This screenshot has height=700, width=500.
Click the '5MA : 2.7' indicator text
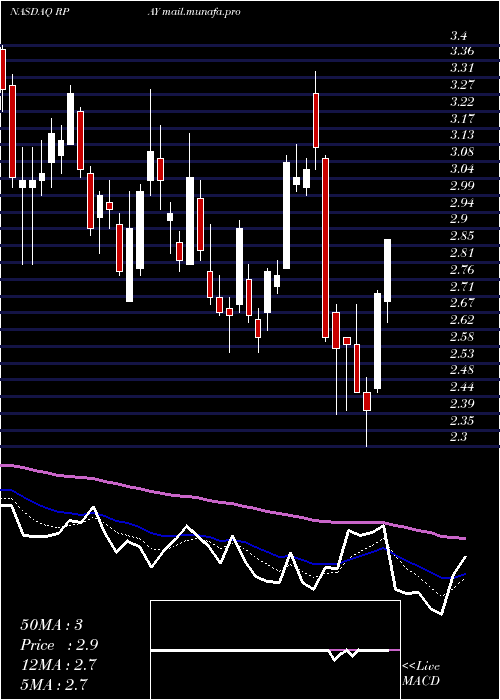tap(54, 684)
